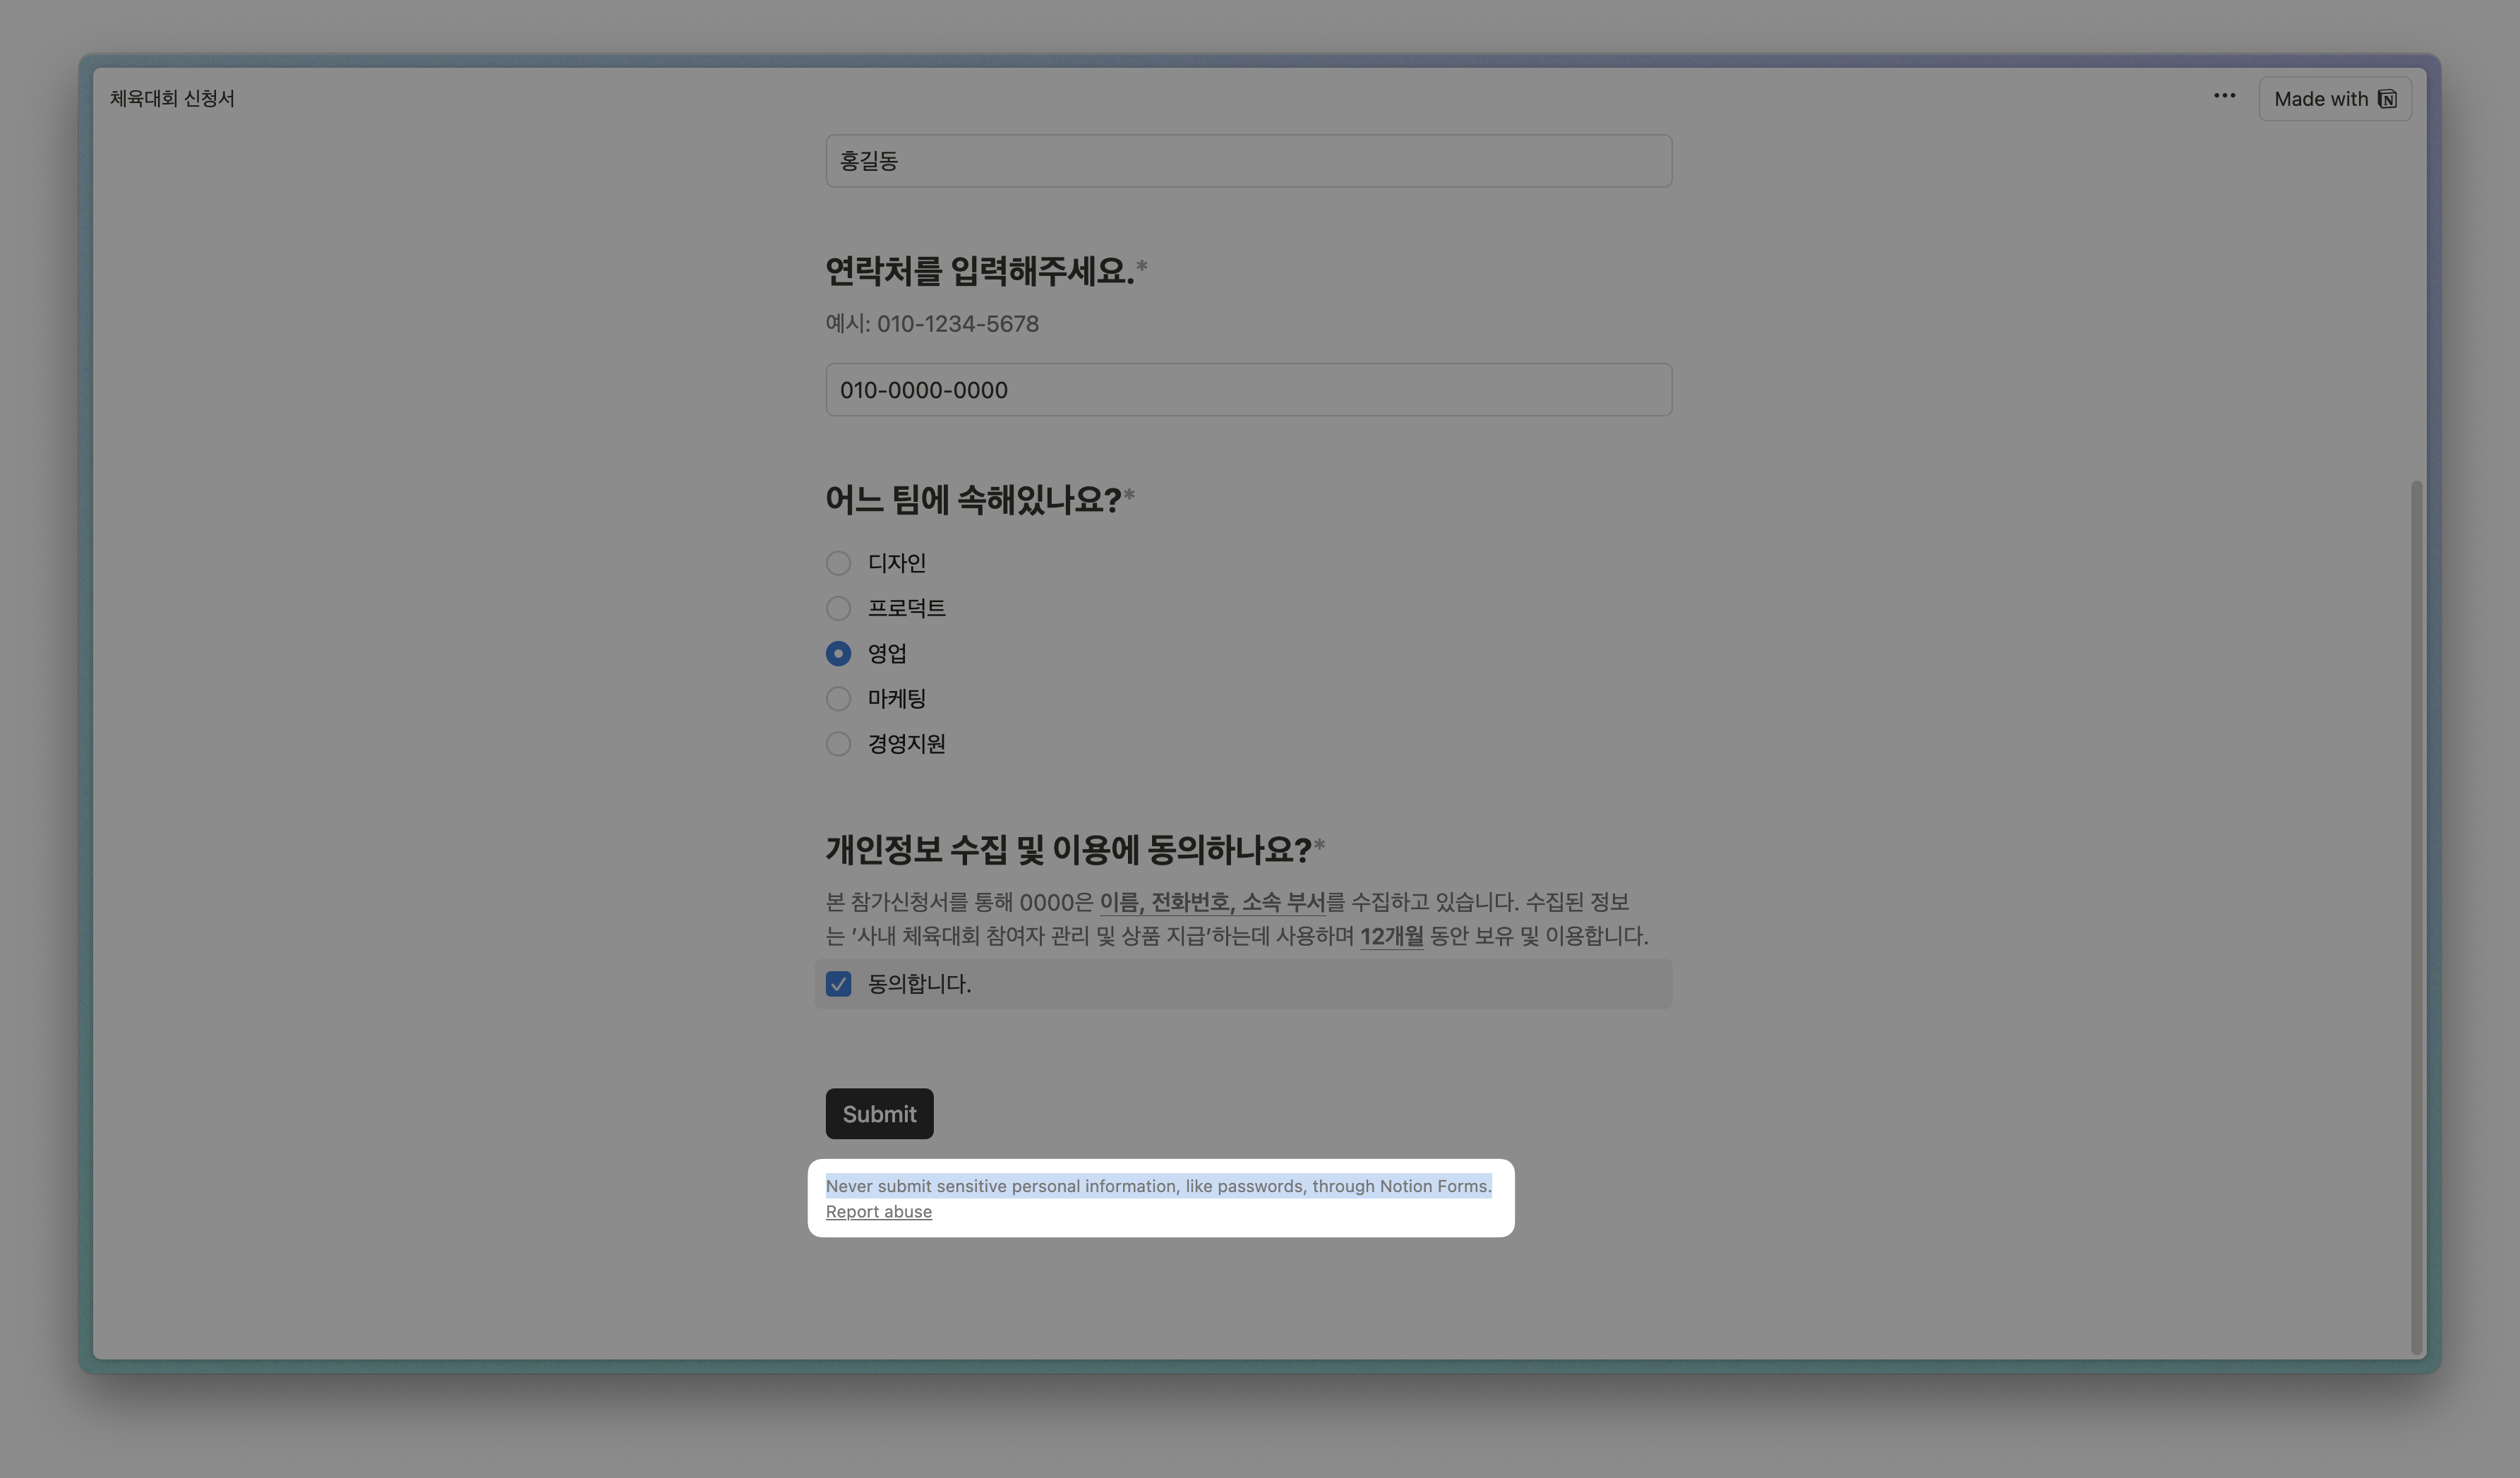The height and width of the screenshot is (1478, 2520).
Task: Click the 체육대회 신청서 page title
Action: point(172,98)
